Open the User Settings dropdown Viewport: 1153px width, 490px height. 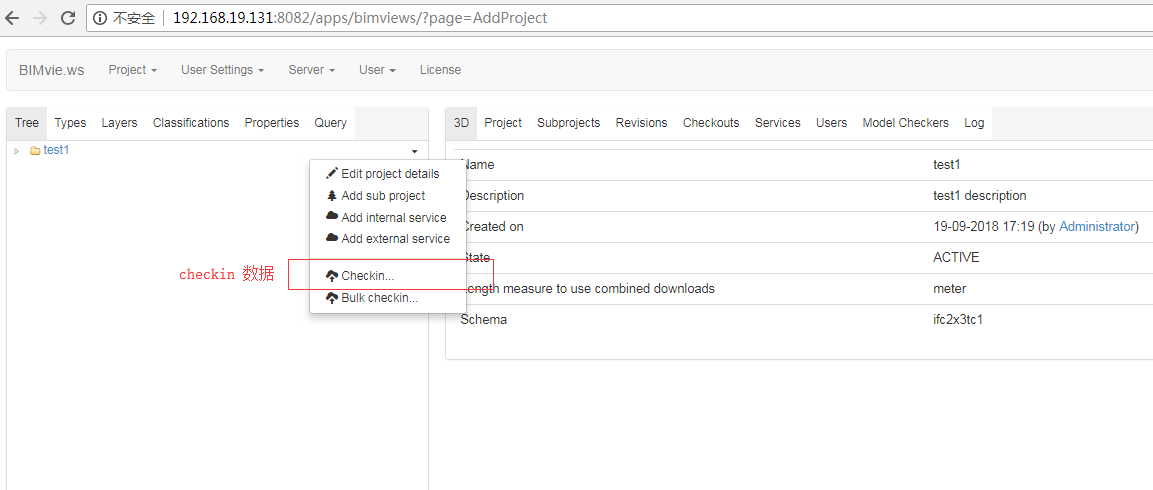(222, 70)
